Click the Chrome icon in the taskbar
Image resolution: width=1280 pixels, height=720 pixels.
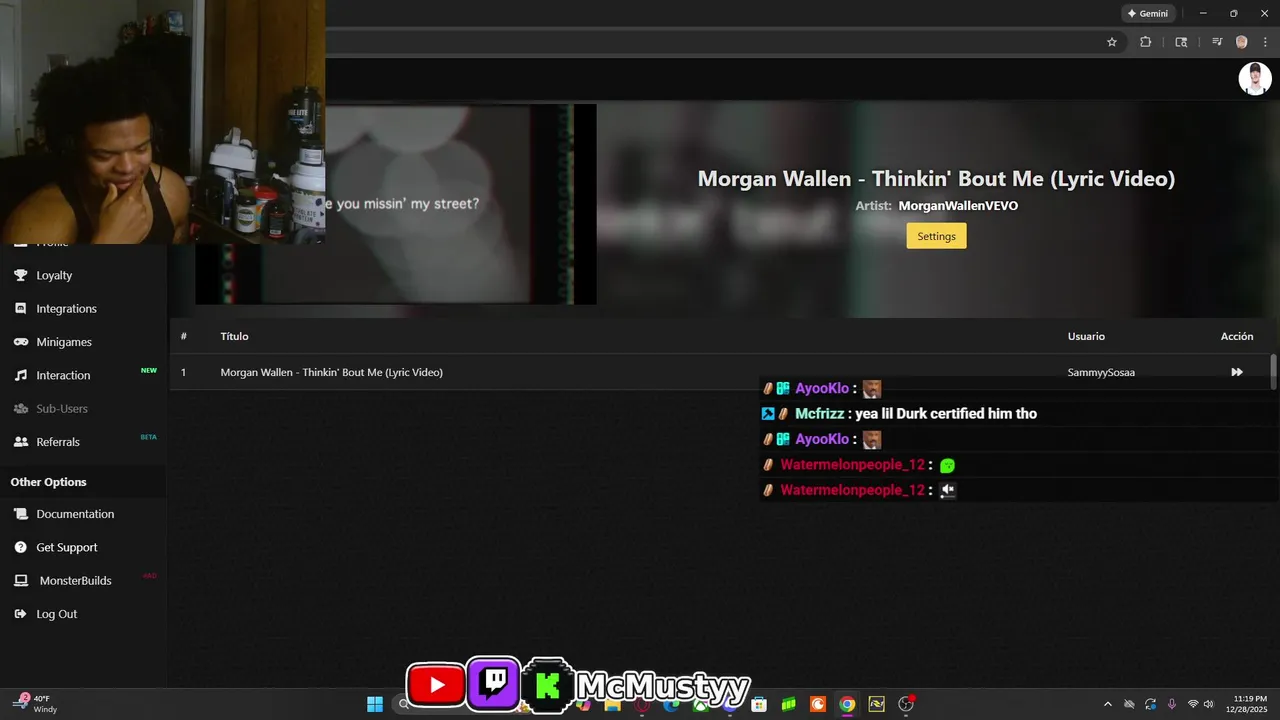click(x=847, y=705)
